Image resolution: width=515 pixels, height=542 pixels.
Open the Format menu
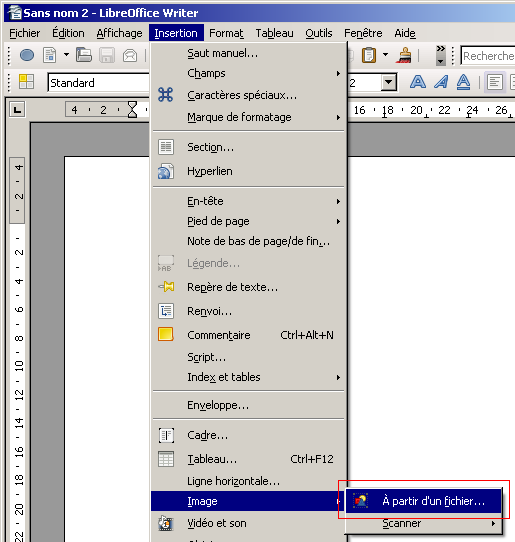(x=226, y=33)
